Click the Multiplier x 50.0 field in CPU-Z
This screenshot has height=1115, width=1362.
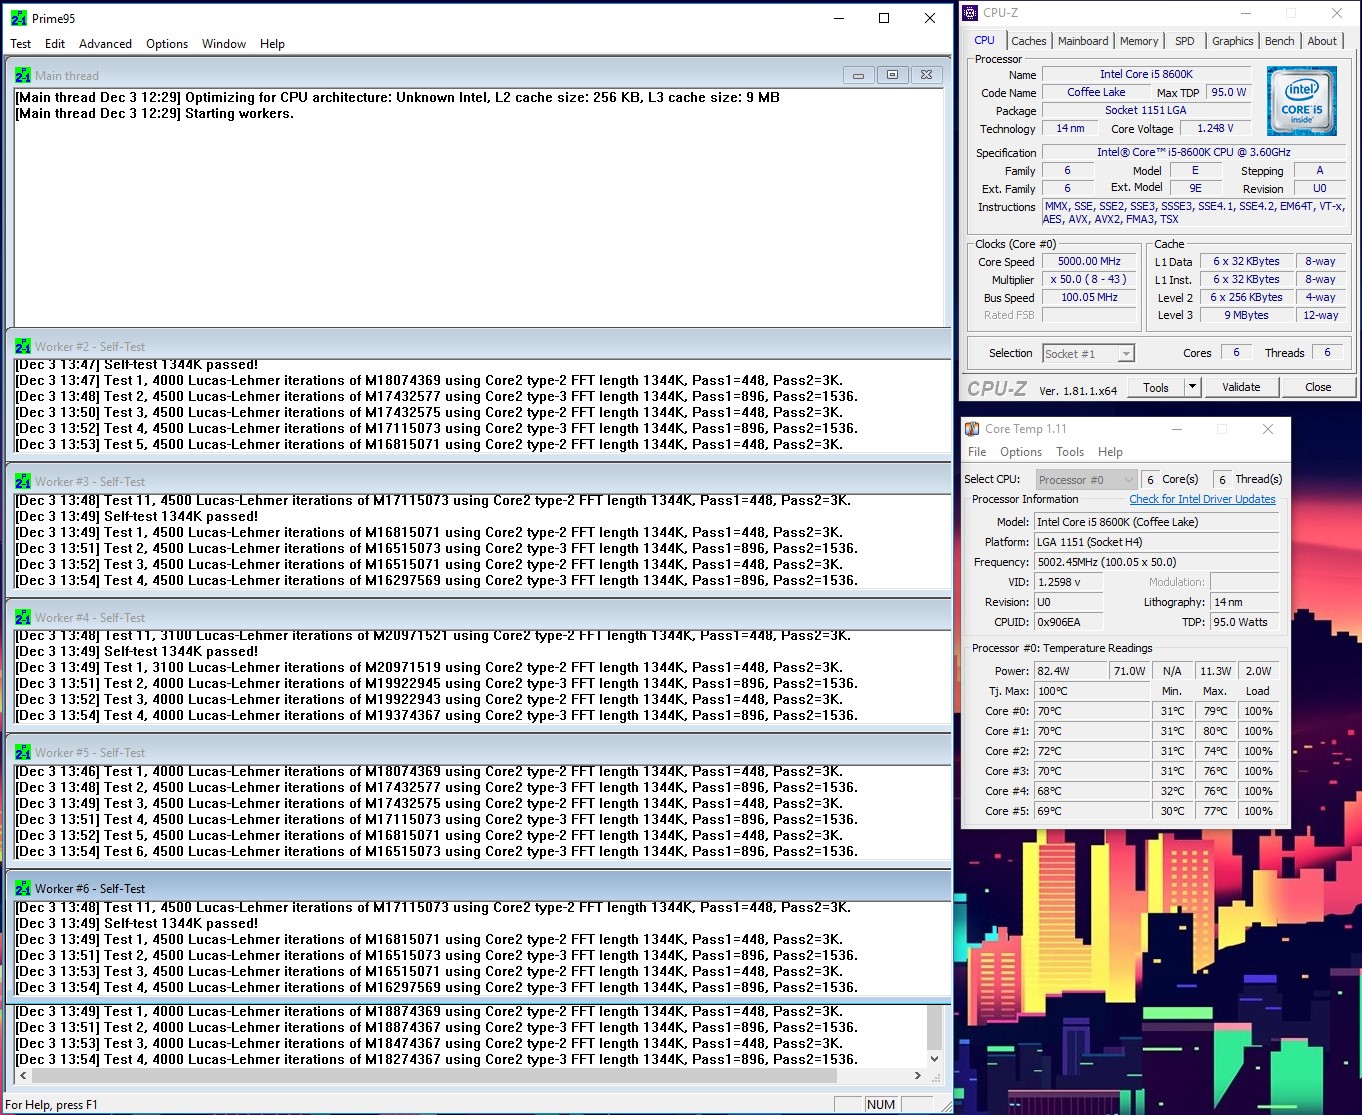coord(1090,279)
